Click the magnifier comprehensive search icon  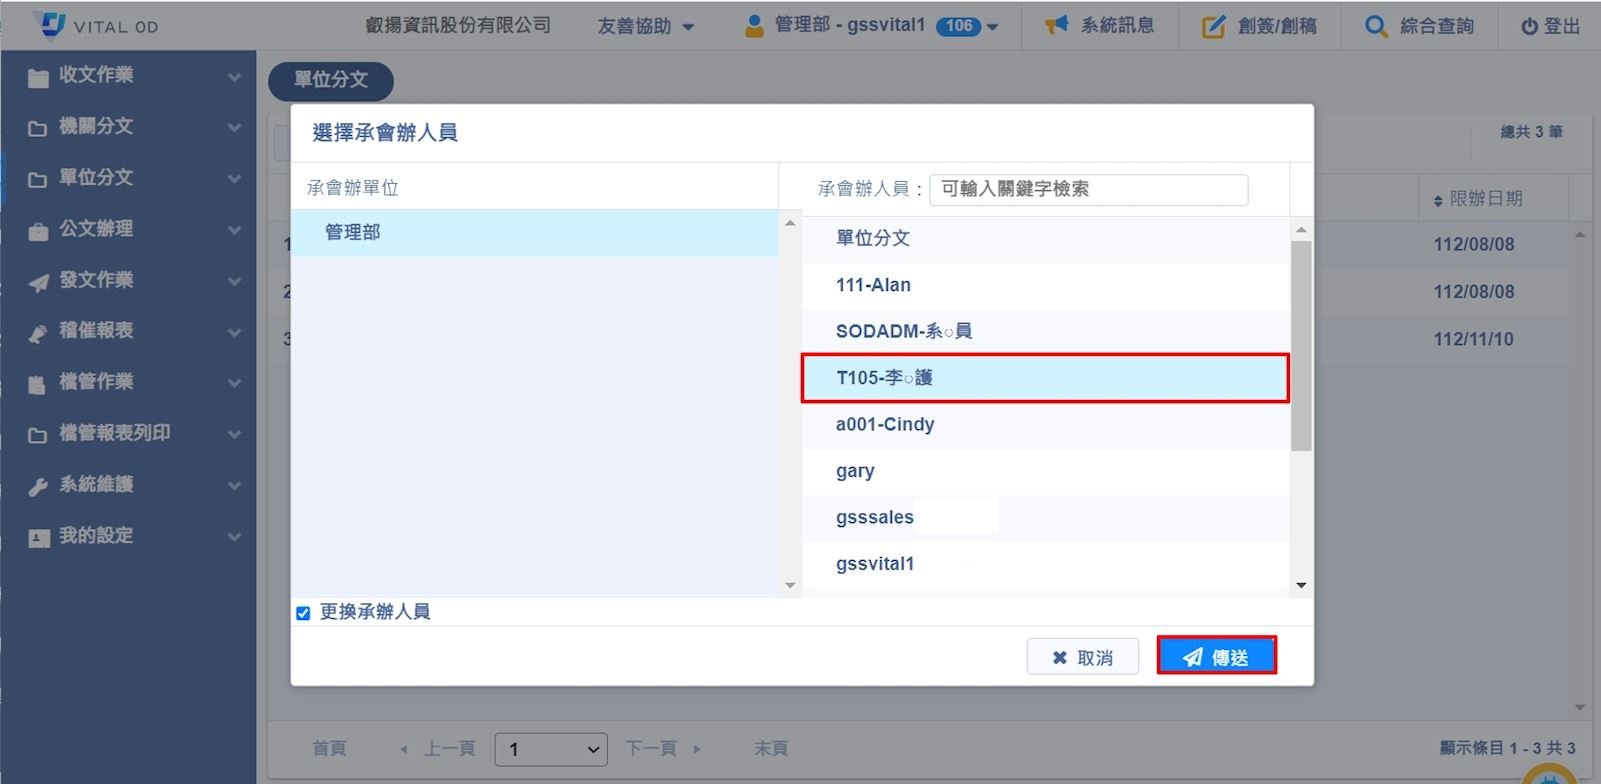(x=1376, y=26)
